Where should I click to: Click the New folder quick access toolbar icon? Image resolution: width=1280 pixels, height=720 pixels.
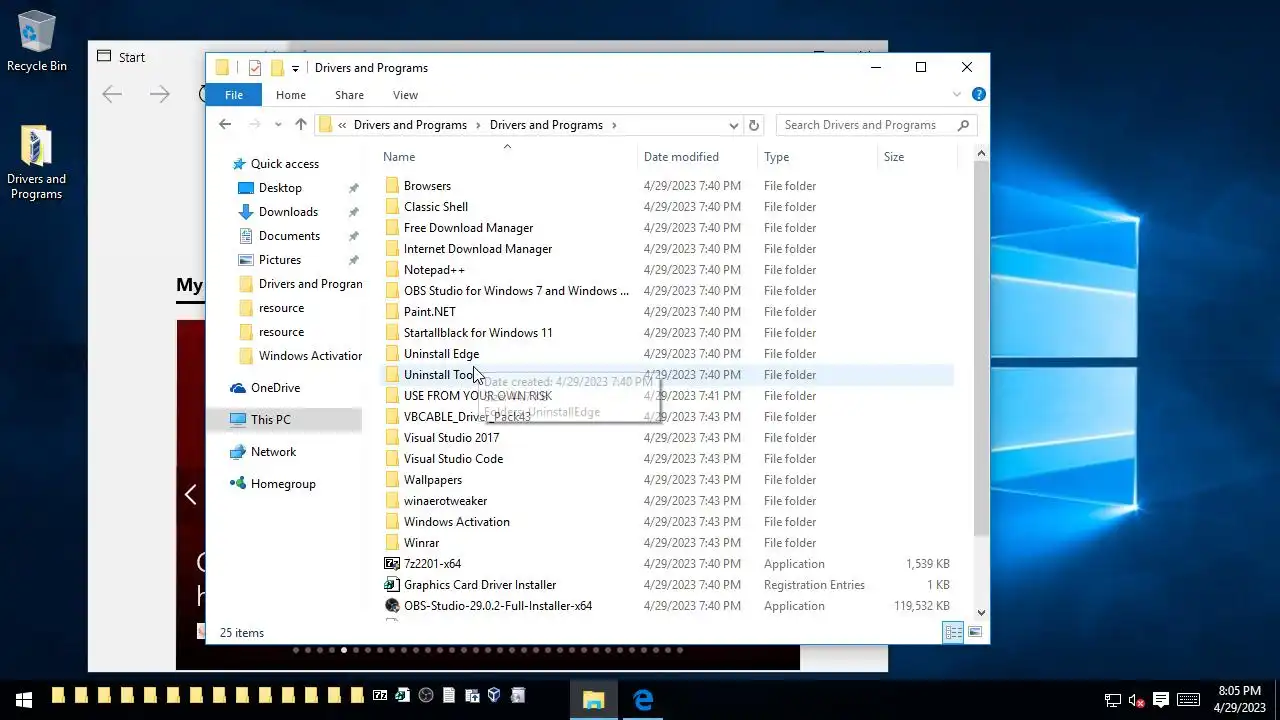[277, 68]
